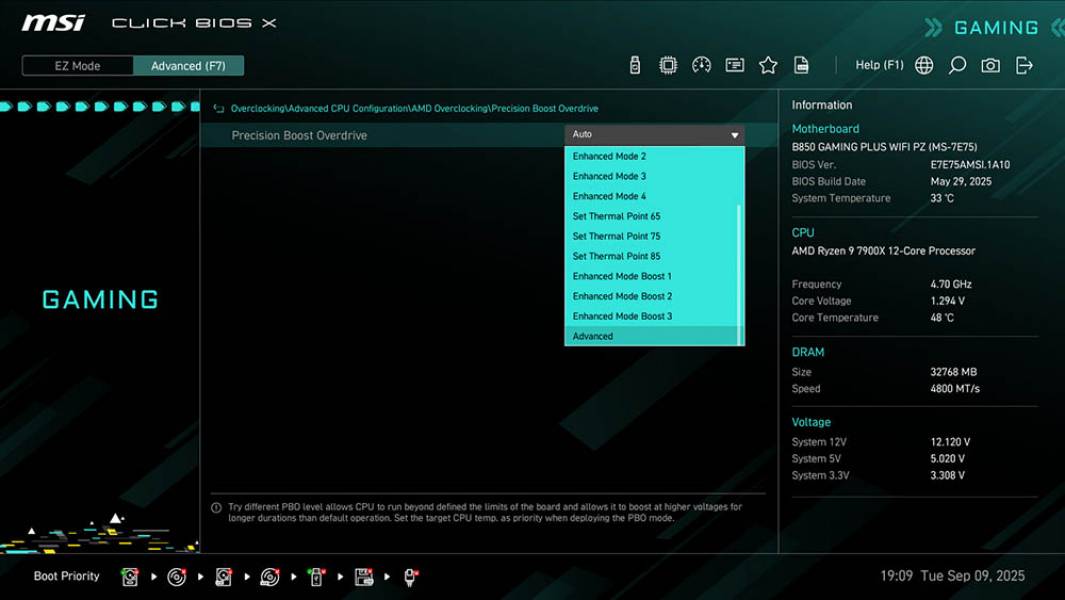Choose Set Thermal Point 75 option
The width and height of the screenshot is (1065, 600).
[x=640, y=235]
